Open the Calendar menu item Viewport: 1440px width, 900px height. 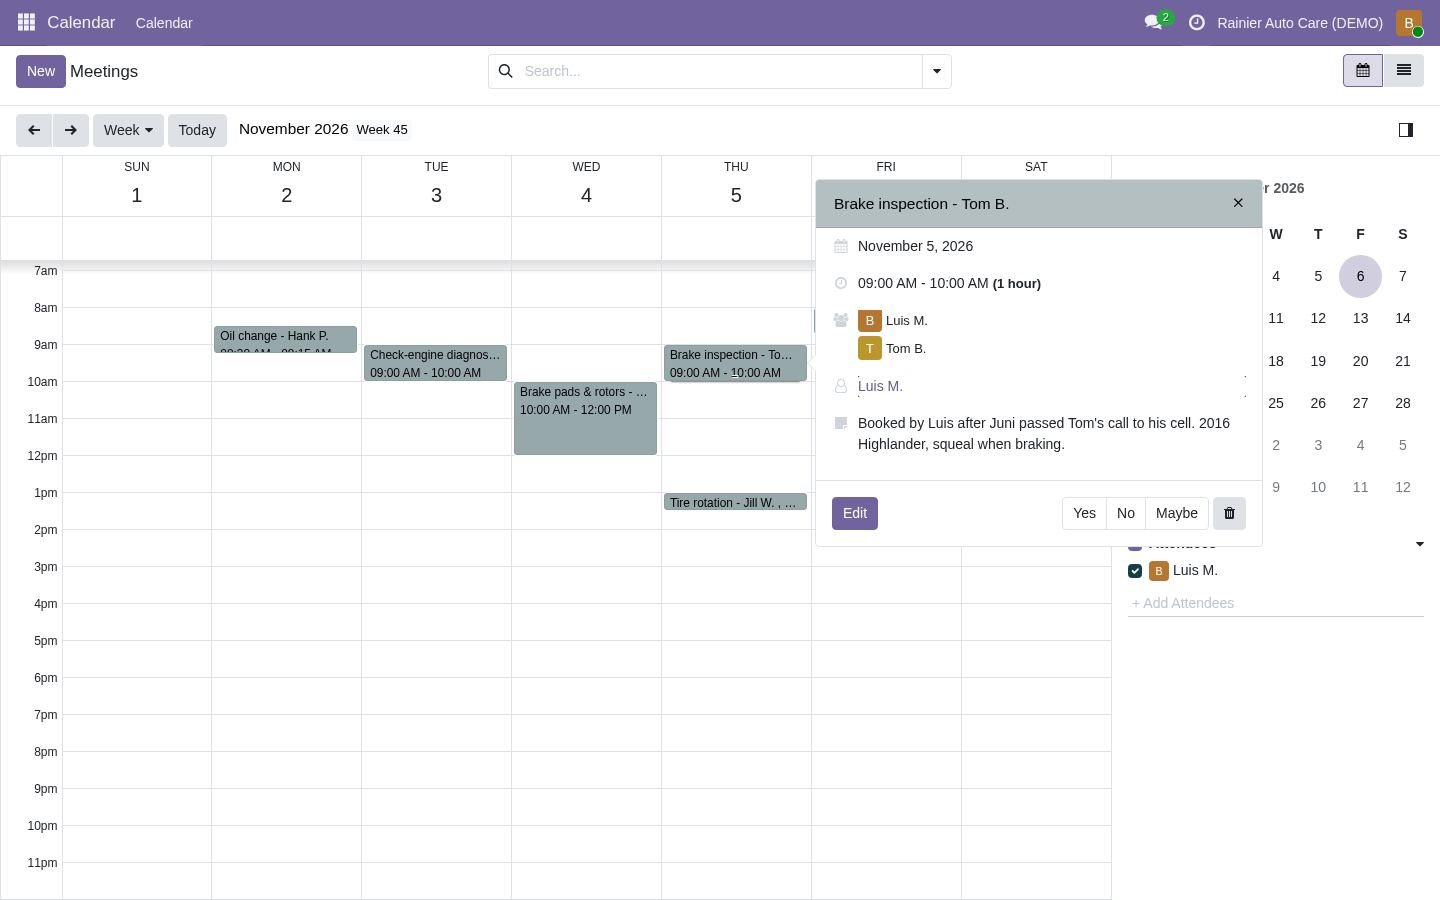164,22
